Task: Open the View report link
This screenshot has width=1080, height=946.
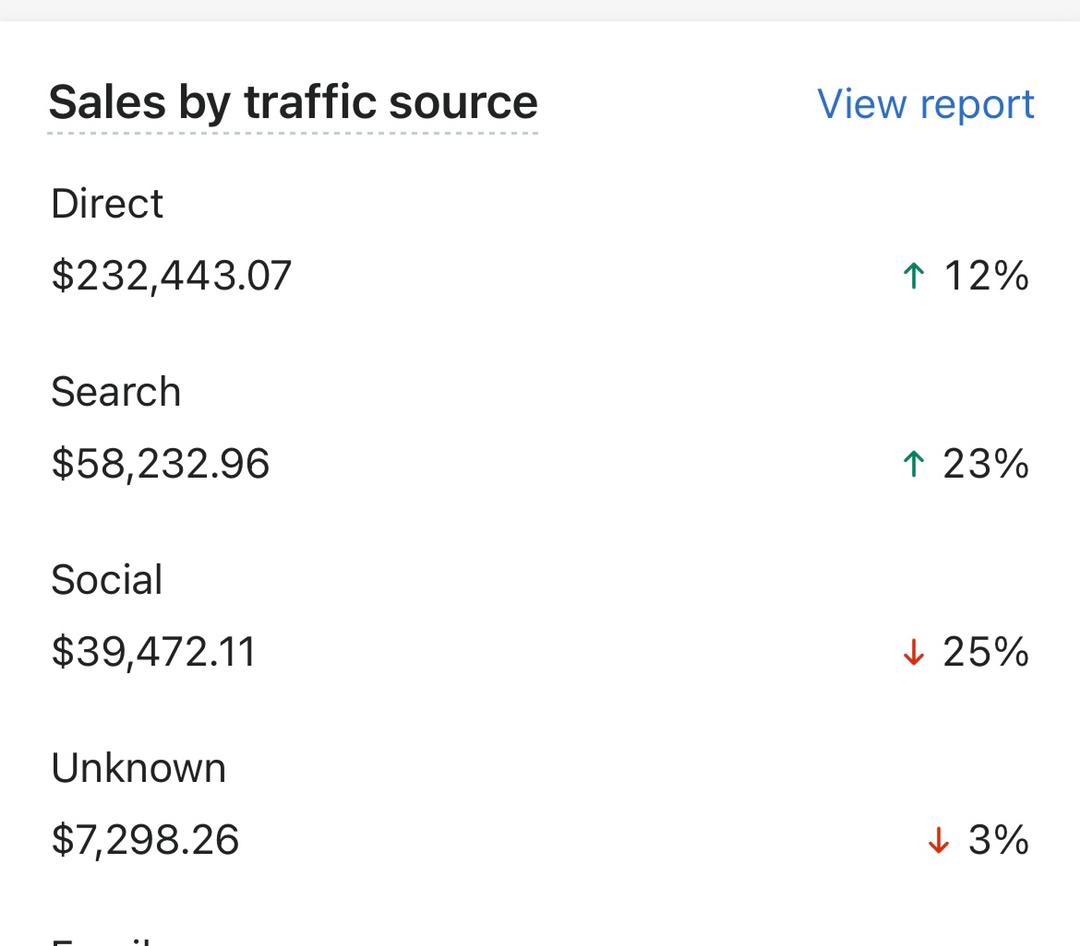Action: point(925,105)
